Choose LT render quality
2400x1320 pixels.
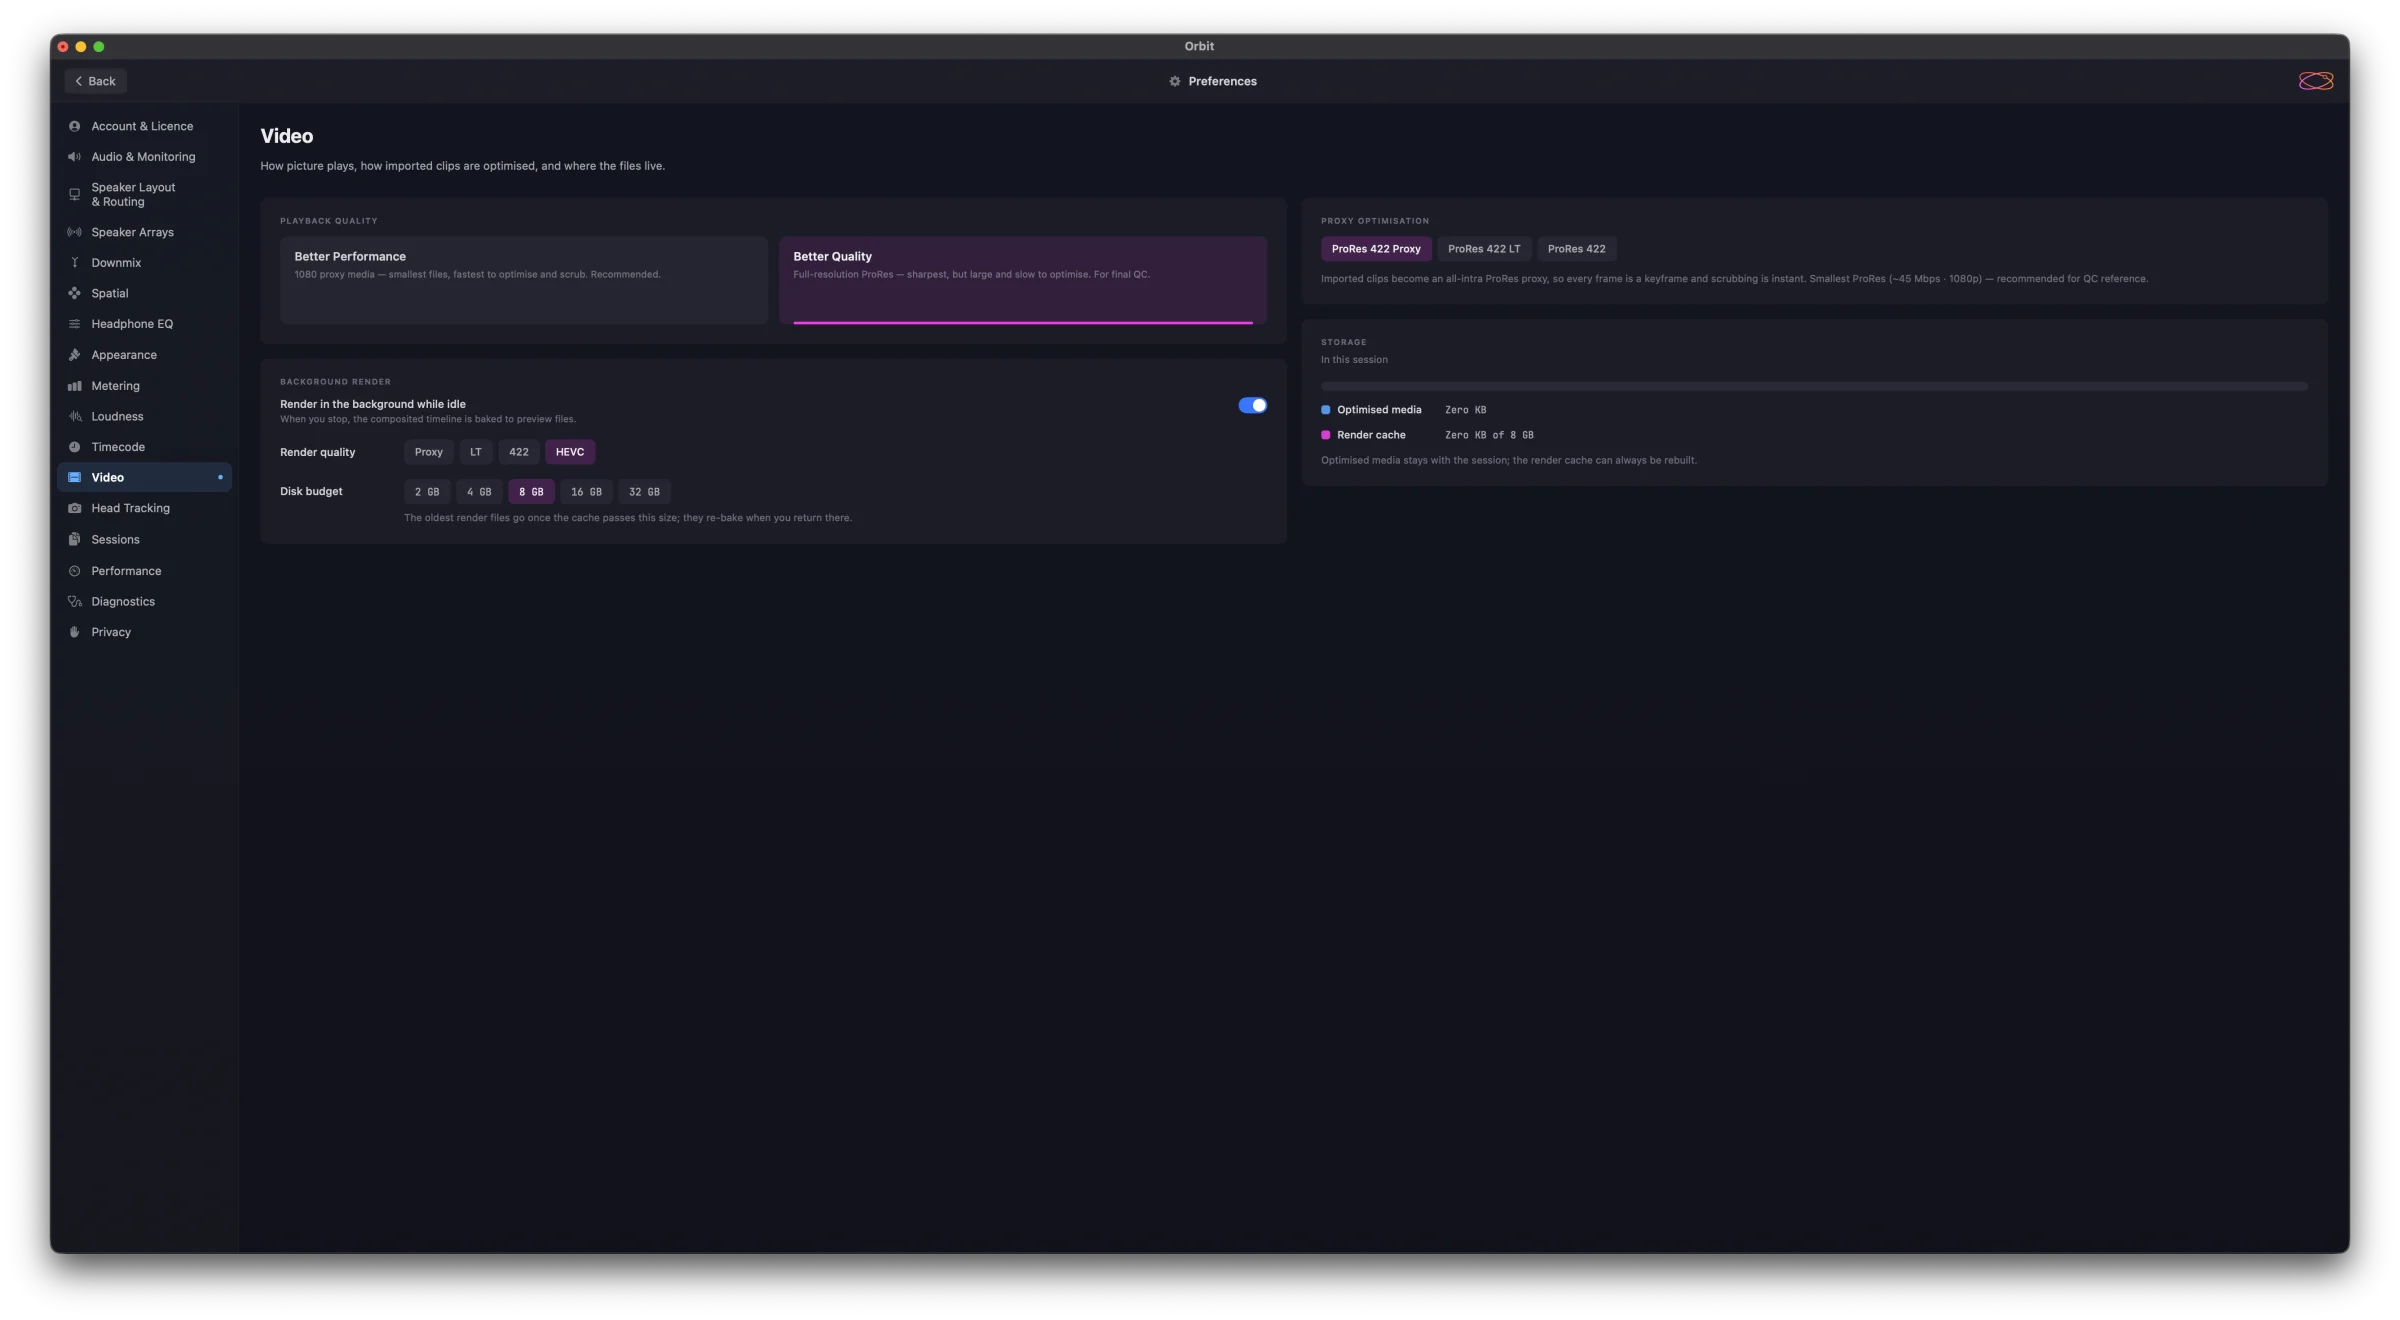coord(476,452)
